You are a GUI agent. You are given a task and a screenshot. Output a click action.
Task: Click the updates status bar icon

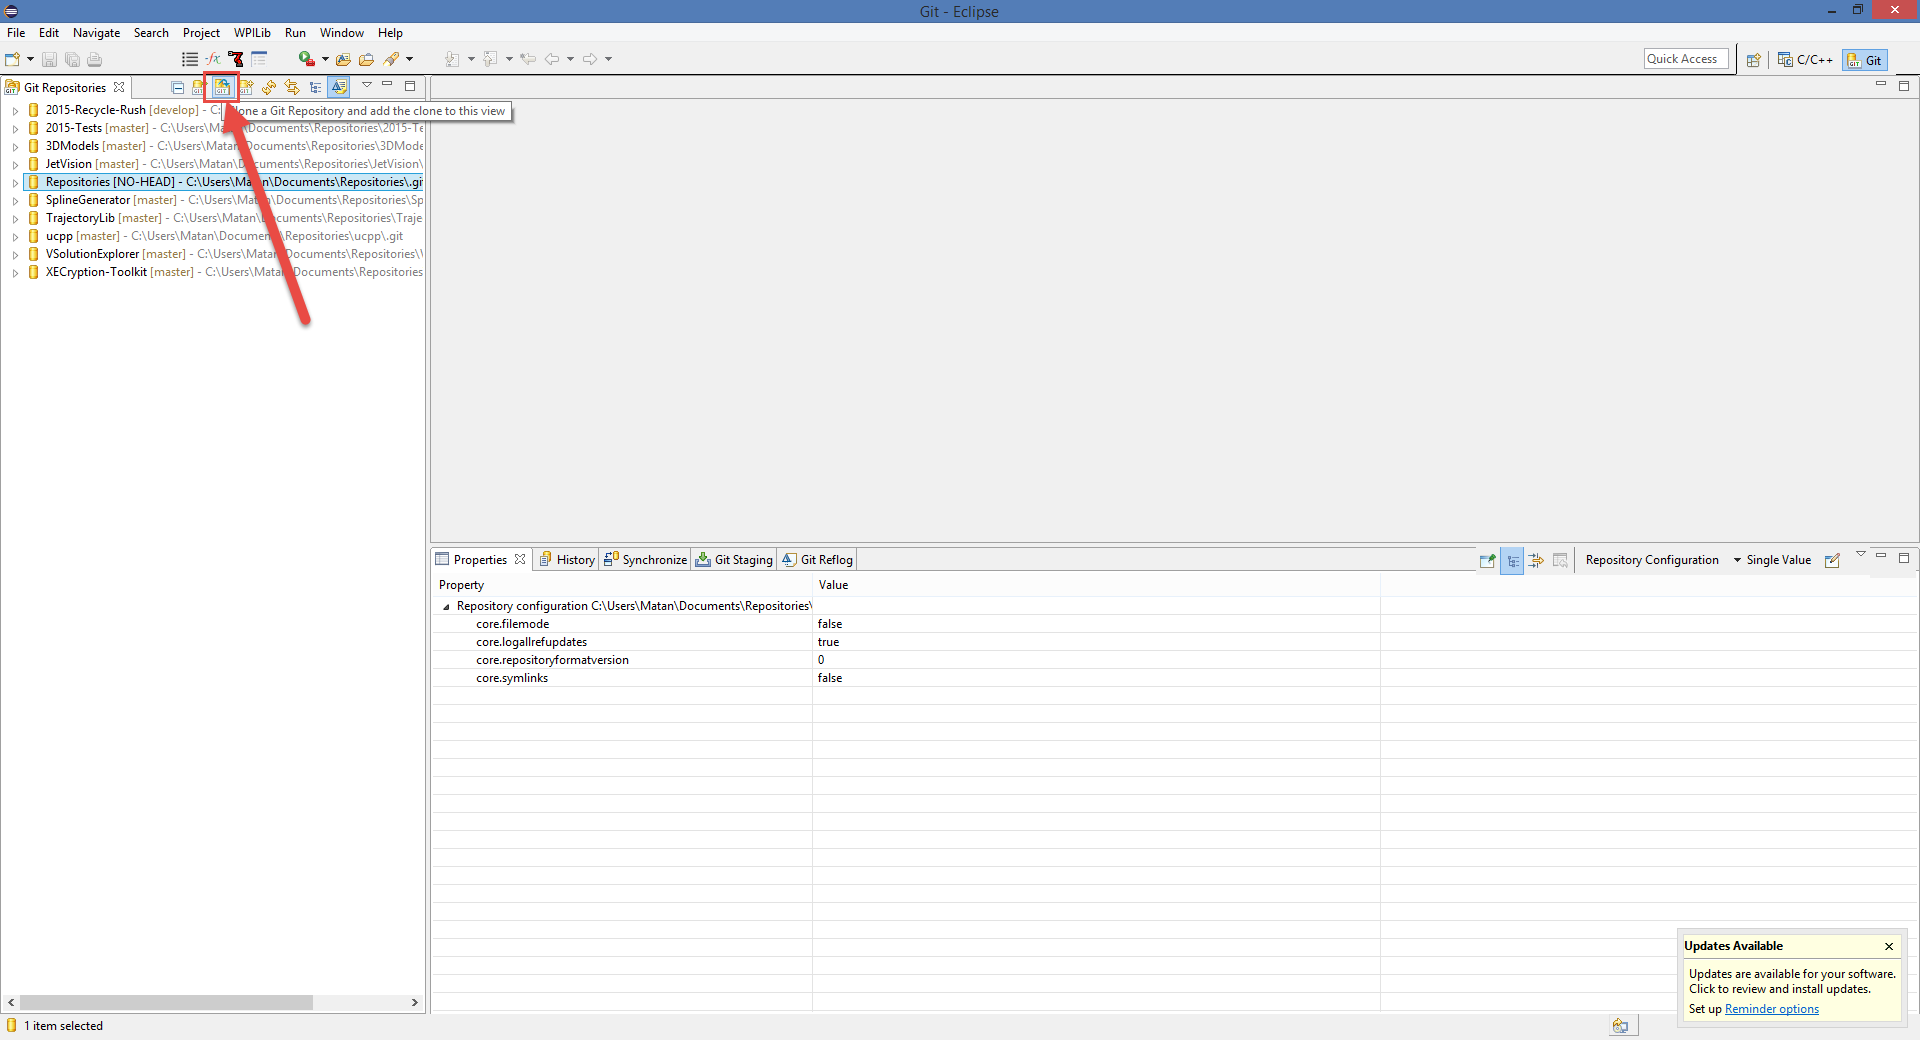pos(1620,1025)
